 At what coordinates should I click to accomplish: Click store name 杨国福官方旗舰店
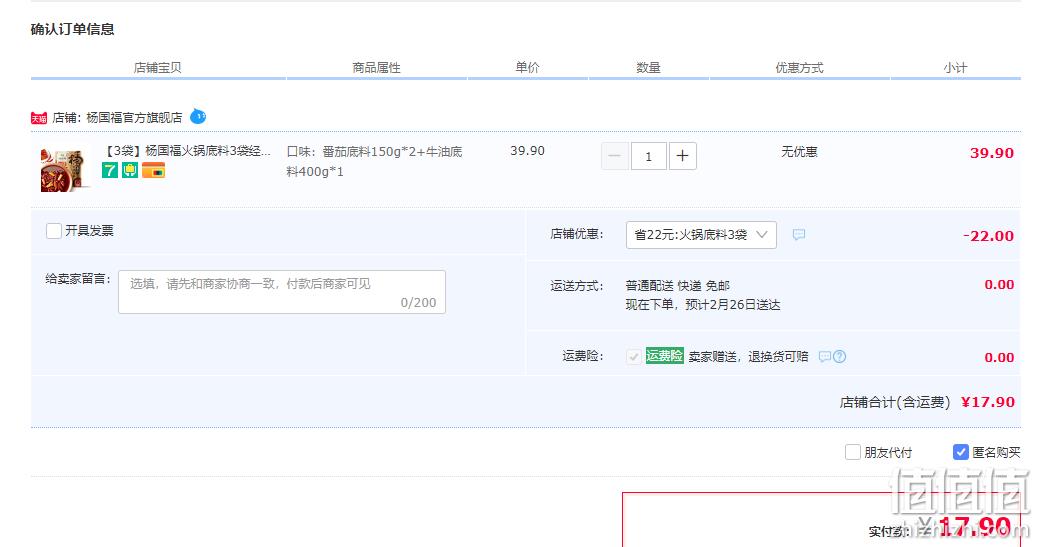[134, 118]
